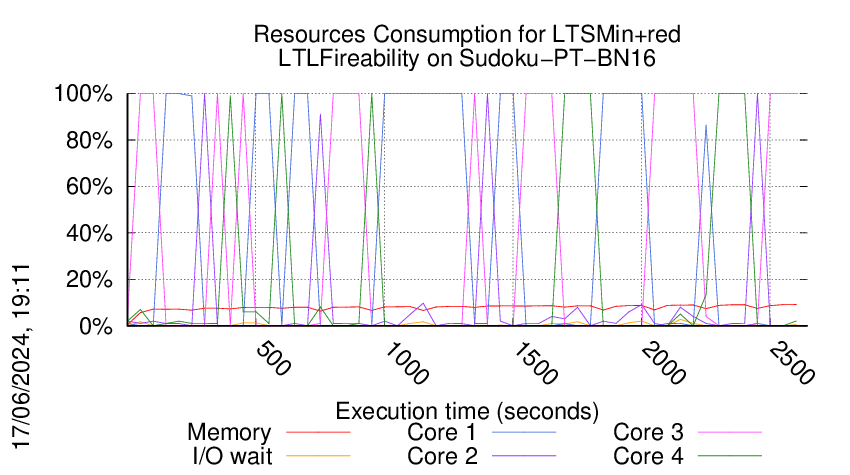Click the 2000 x-axis tick label
This screenshot has height=475, width=850.
(x=663, y=363)
